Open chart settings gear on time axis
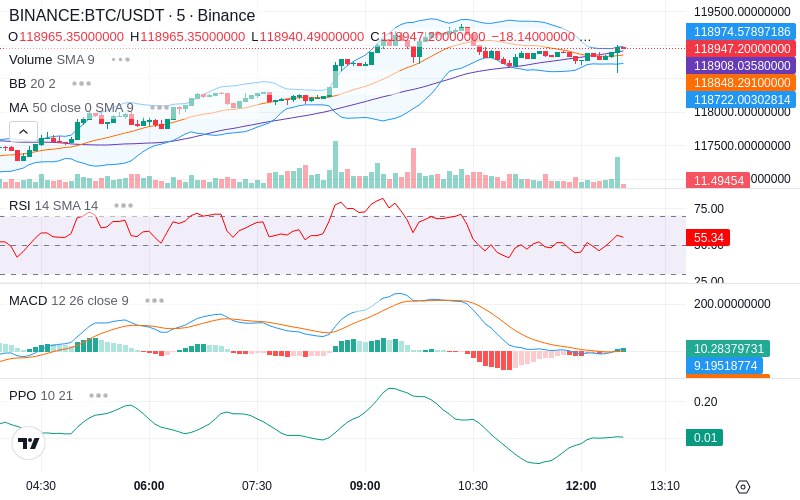800x500 pixels. pos(743,487)
